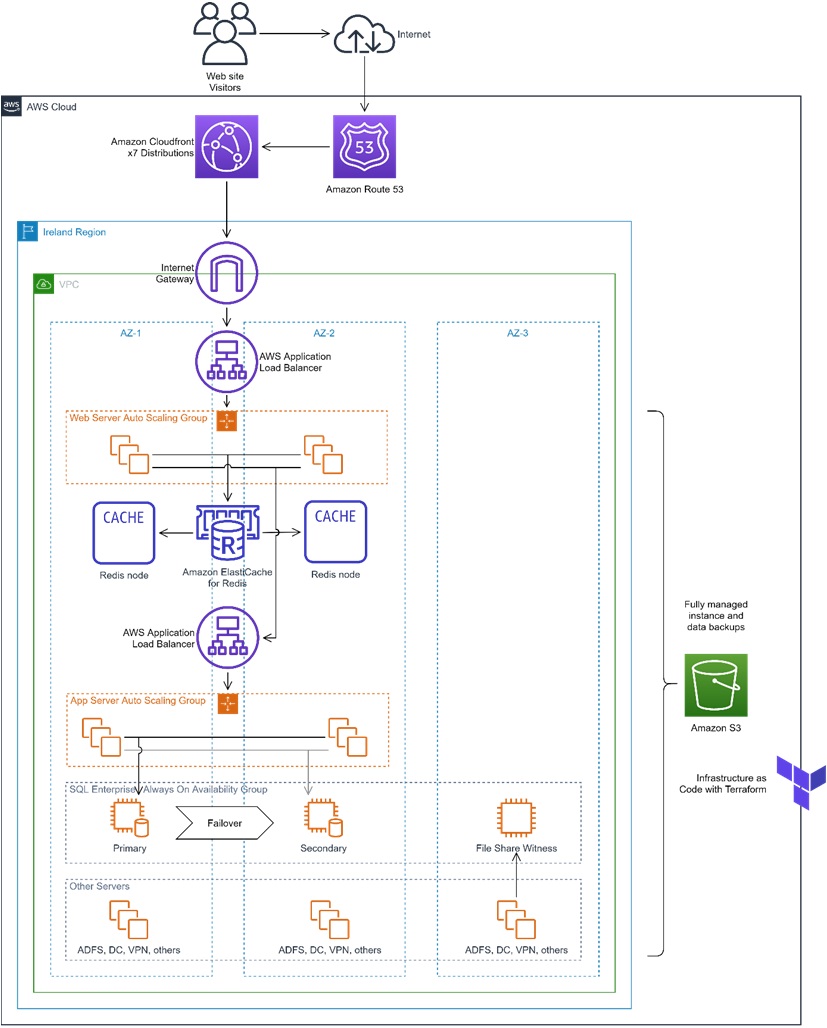This screenshot has width=827, height=1028.
Task: Select the "Amazon Route 53" caption
Action: (365, 189)
